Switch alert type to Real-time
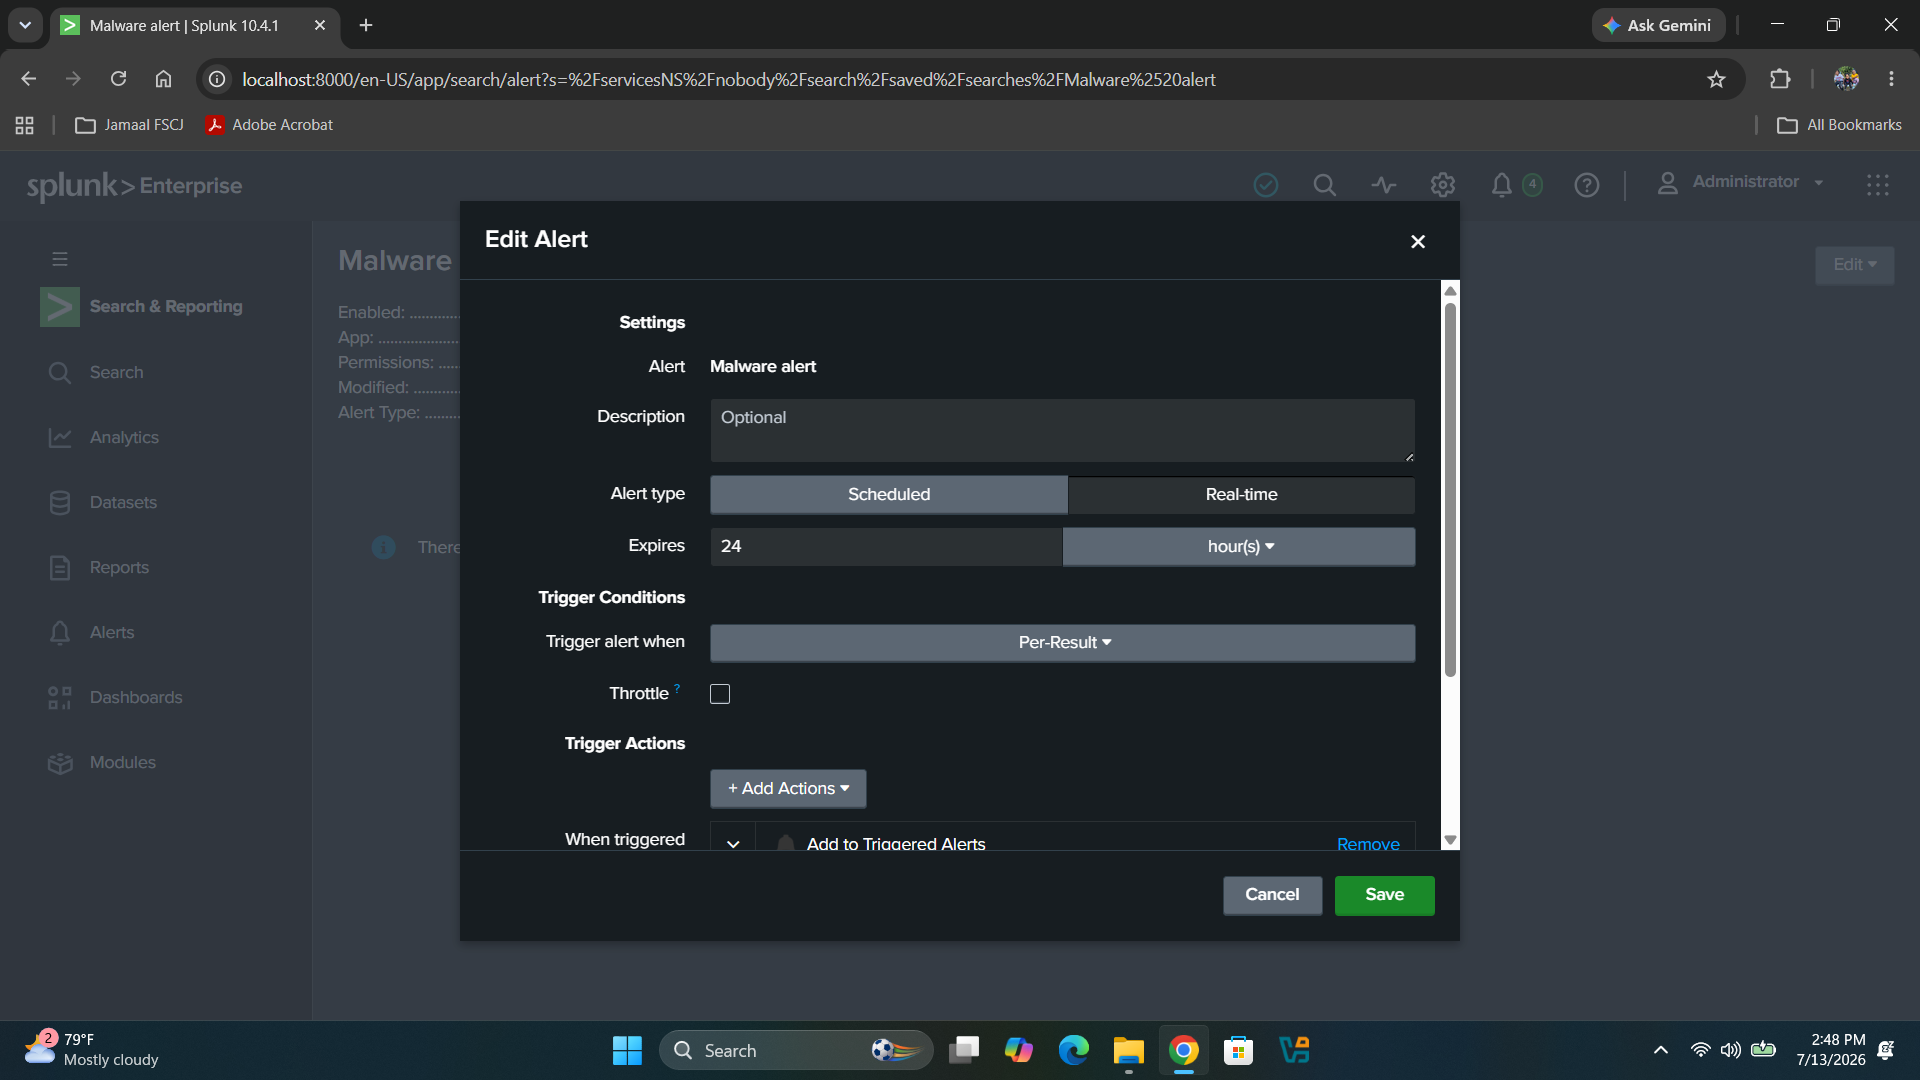 point(1241,495)
